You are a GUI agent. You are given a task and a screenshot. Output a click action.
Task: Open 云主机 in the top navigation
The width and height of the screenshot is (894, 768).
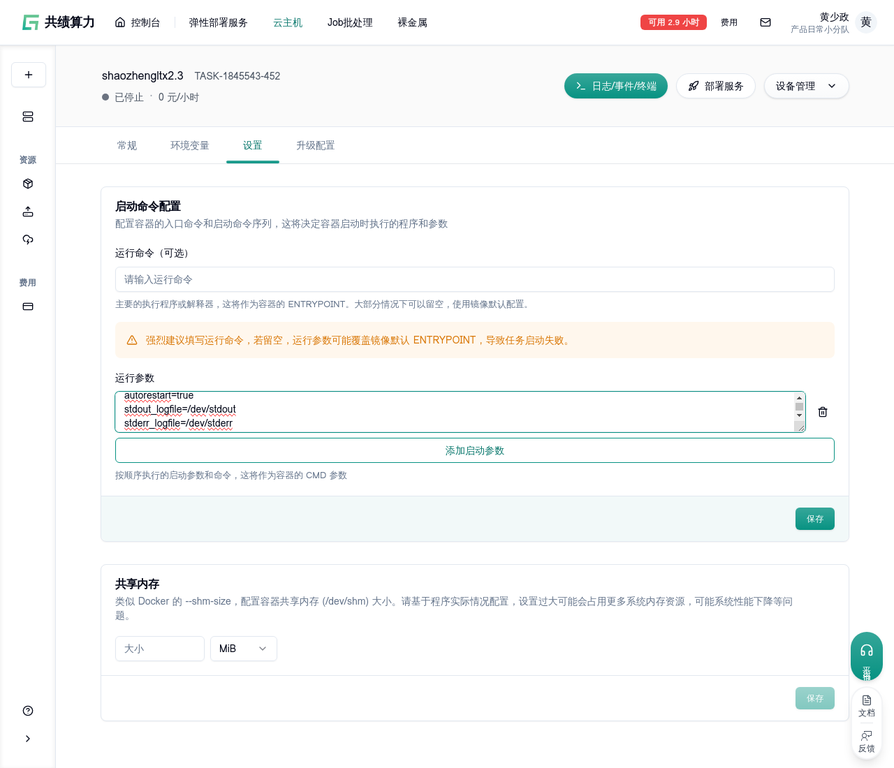tap(287, 22)
